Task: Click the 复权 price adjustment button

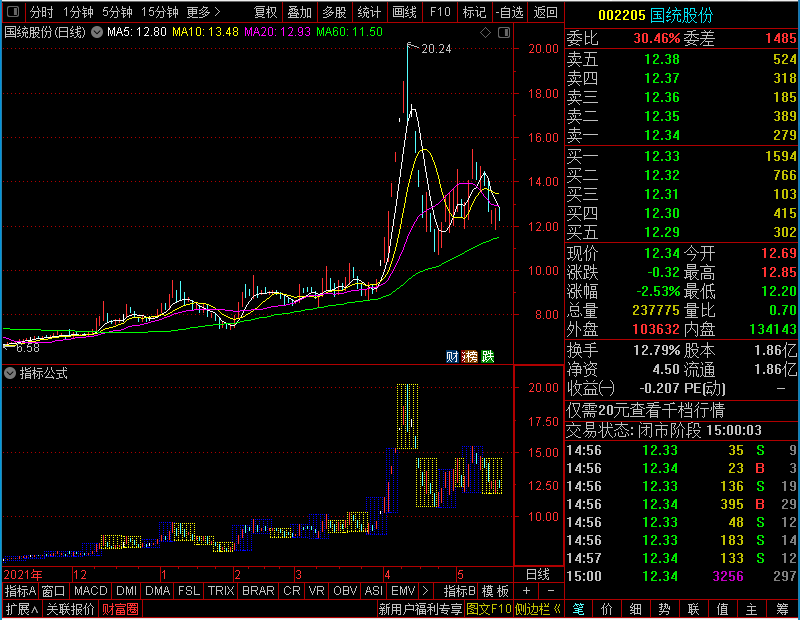Action: [265, 12]
